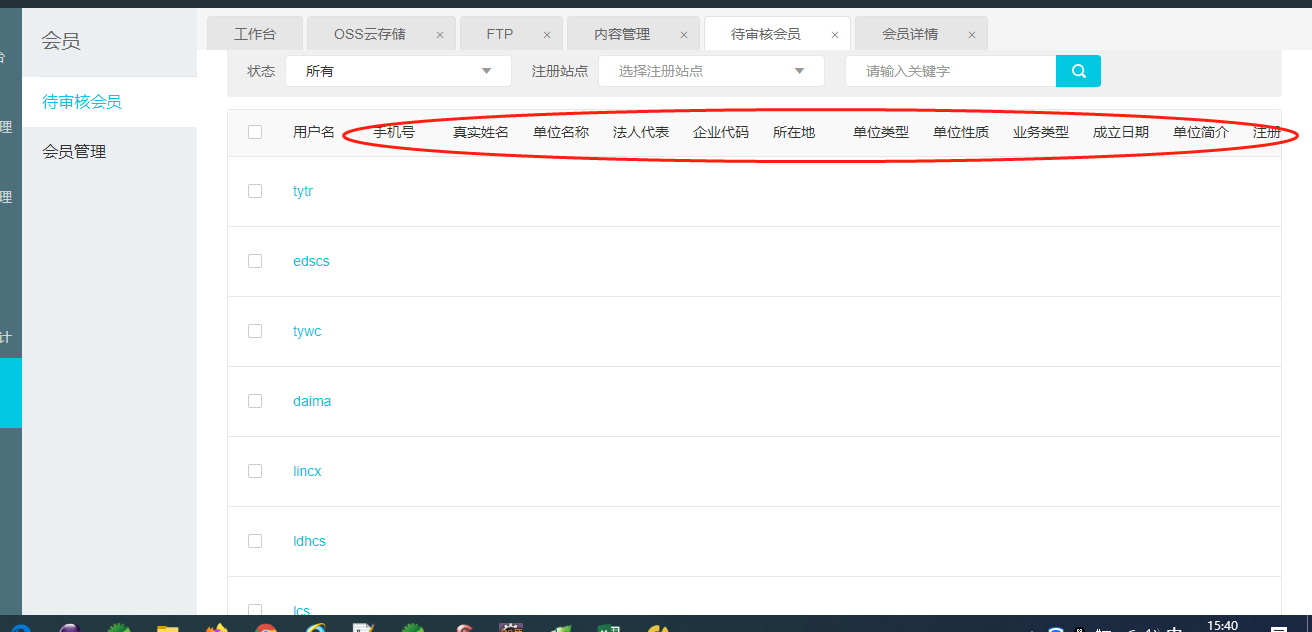This screenshot has height=632, width=1312.
Task: Click the 真实姓名 column header
Action: pos(481,132)
